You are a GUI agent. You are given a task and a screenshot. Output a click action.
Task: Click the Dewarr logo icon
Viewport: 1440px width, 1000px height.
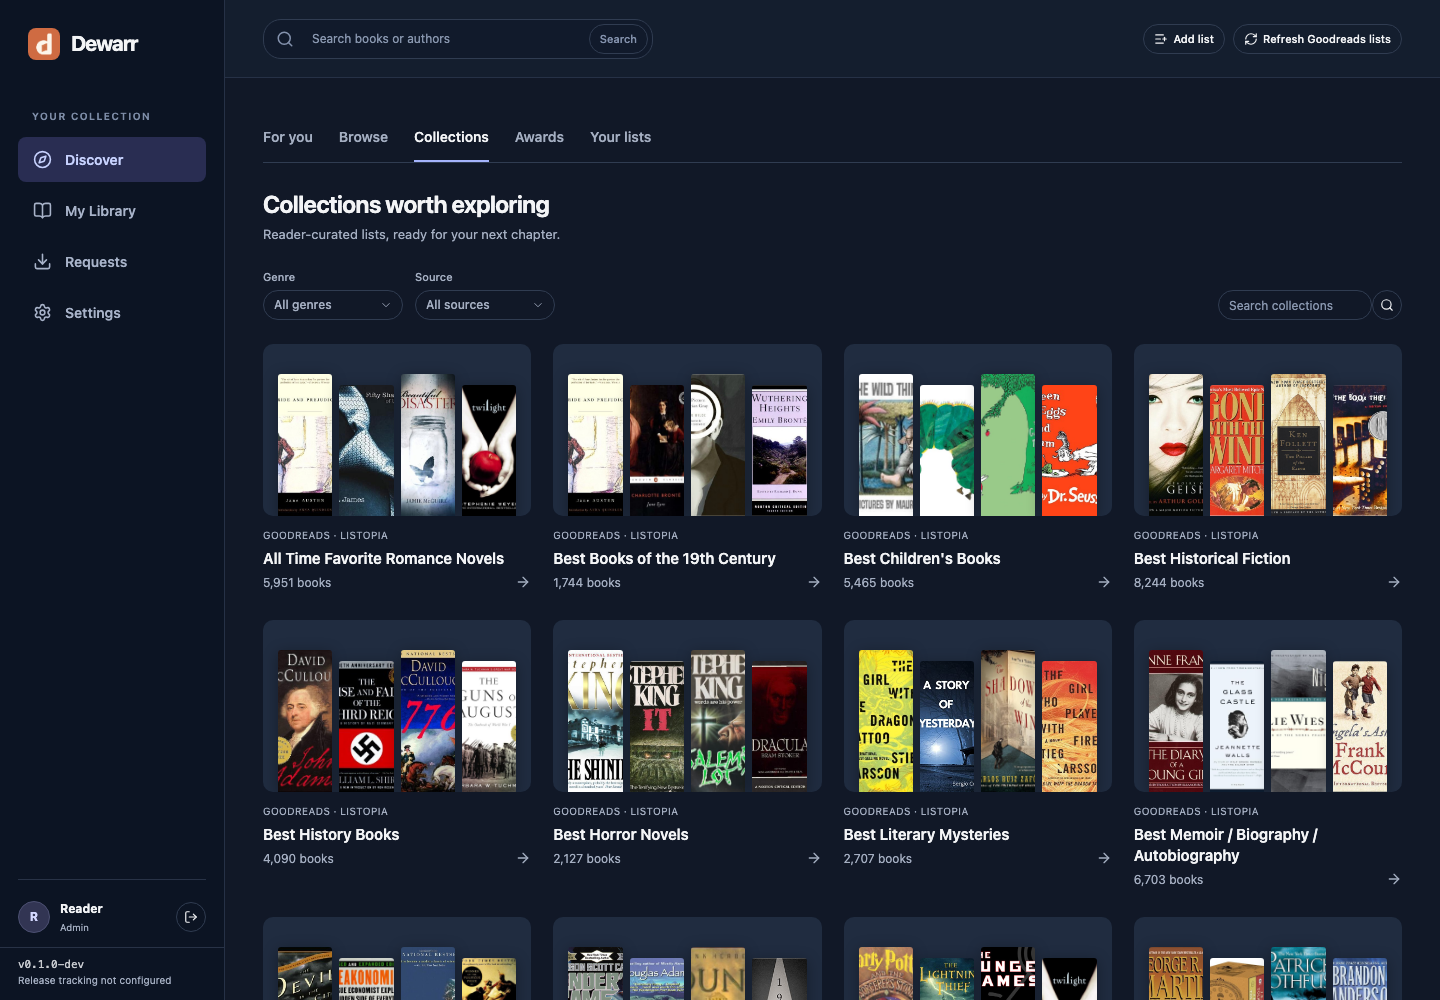pyautogui.click(x=44, y=44)
